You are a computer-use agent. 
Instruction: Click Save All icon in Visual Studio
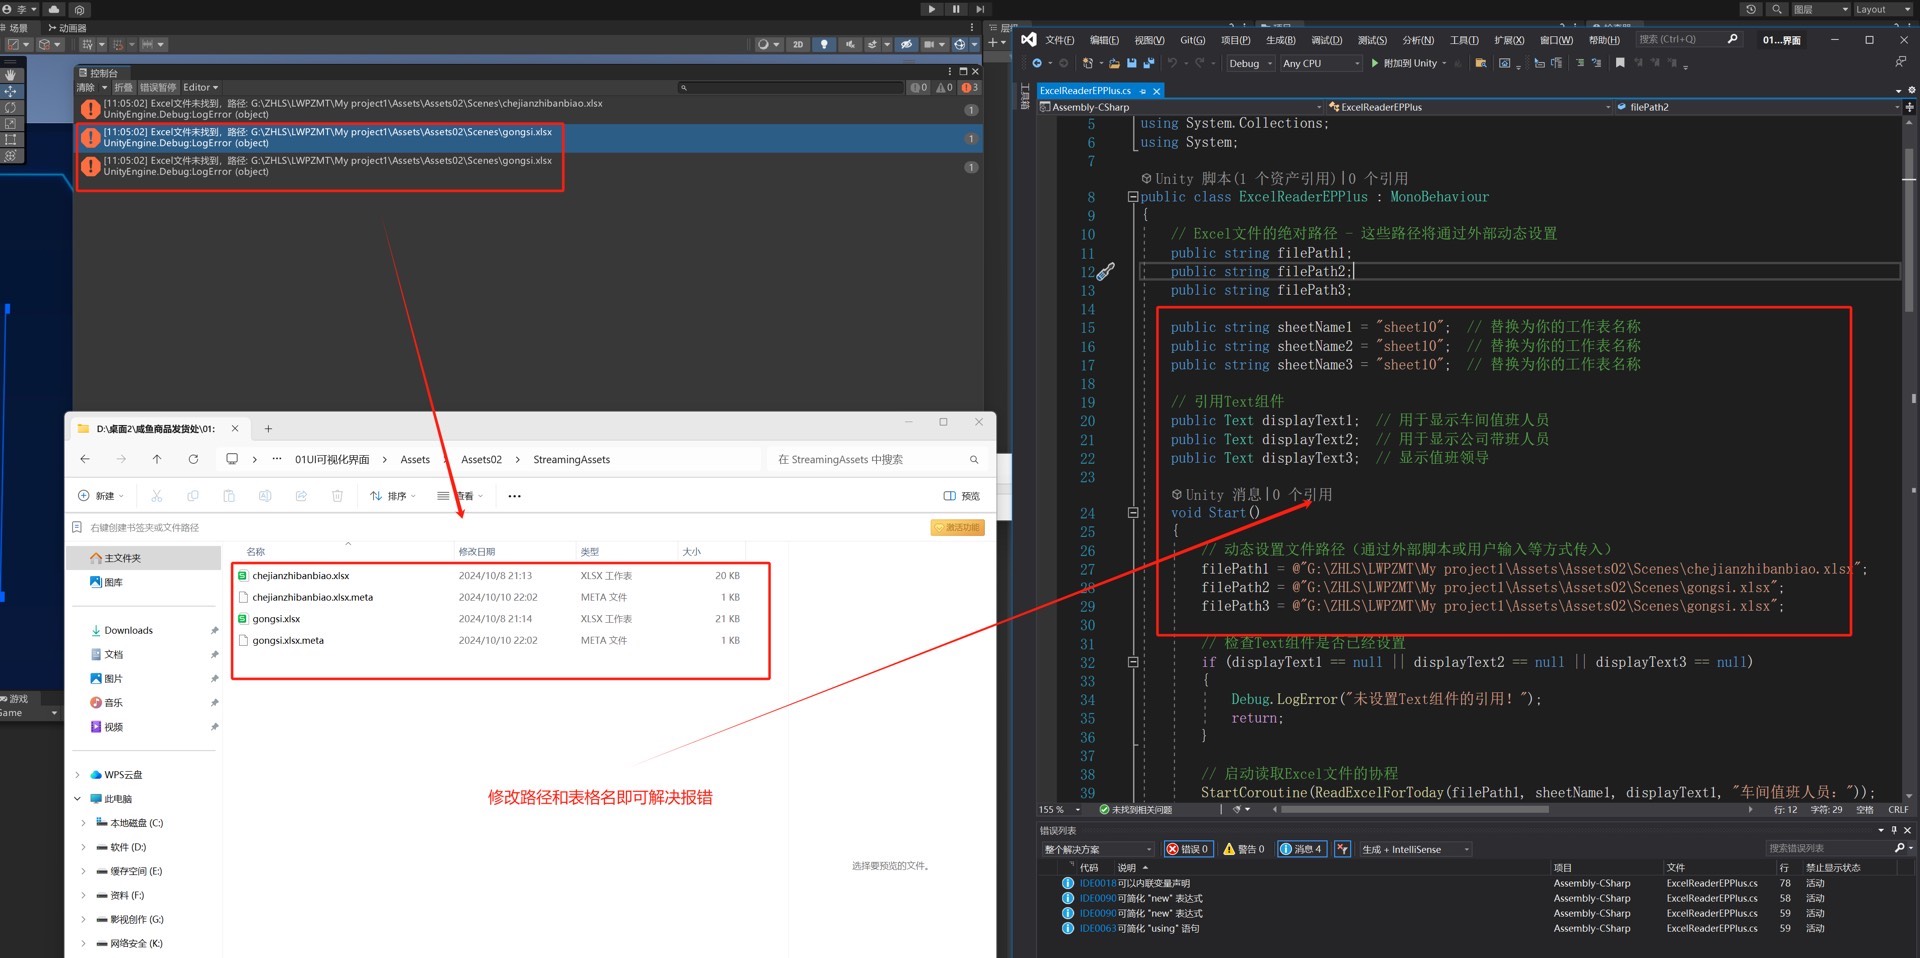(x=1149, y=63)
